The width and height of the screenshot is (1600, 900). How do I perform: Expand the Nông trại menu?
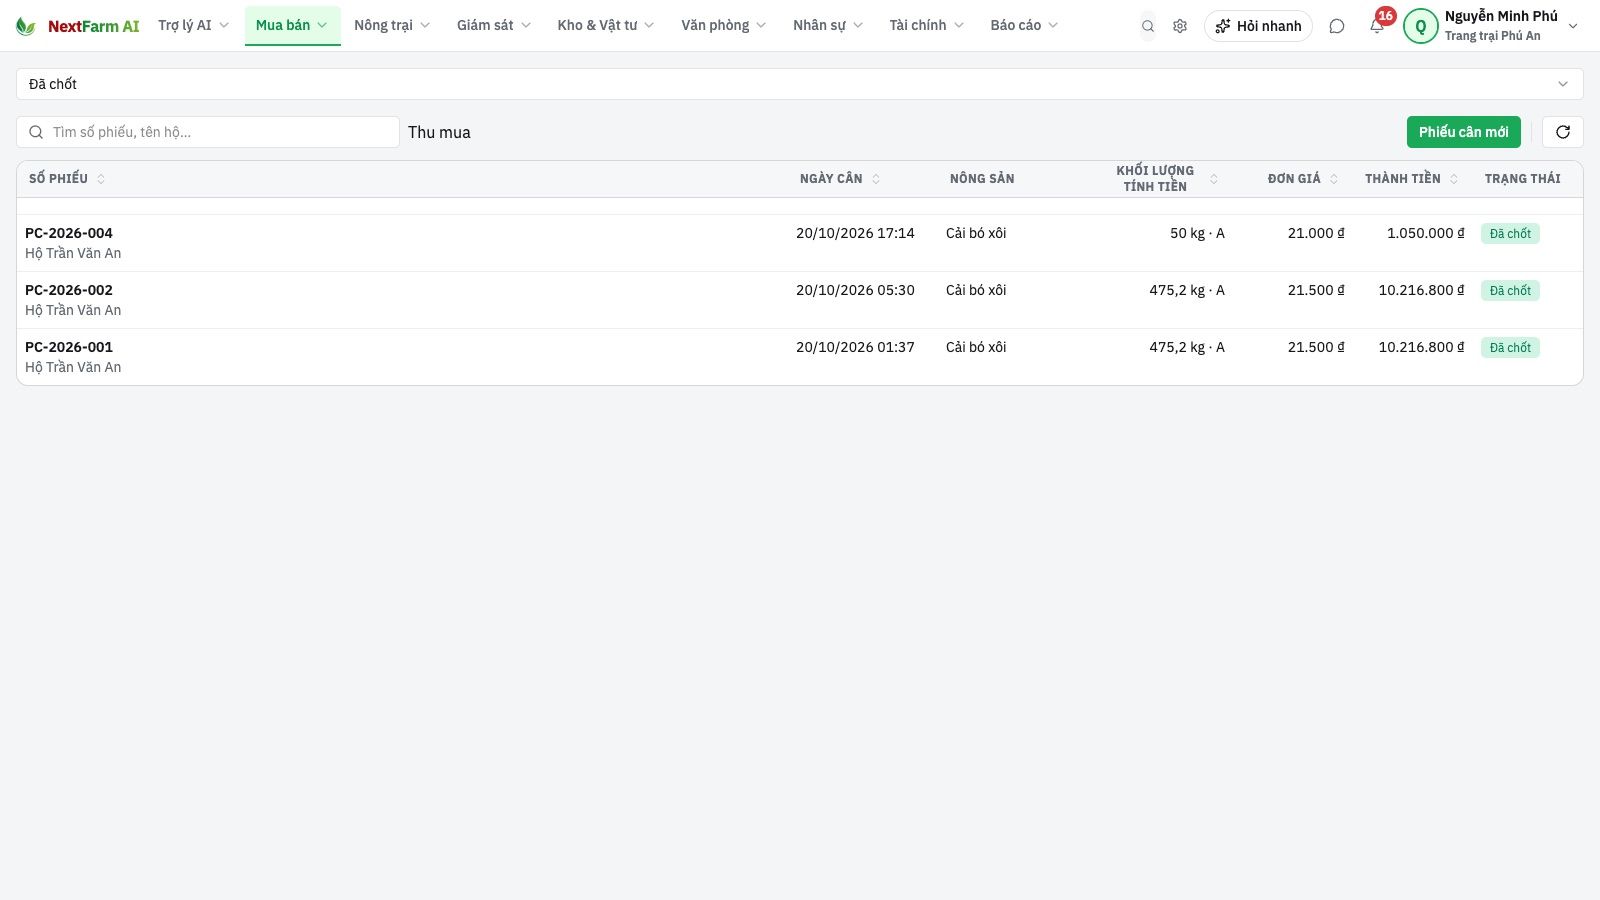pyautogui.click(x=392, y=26)
